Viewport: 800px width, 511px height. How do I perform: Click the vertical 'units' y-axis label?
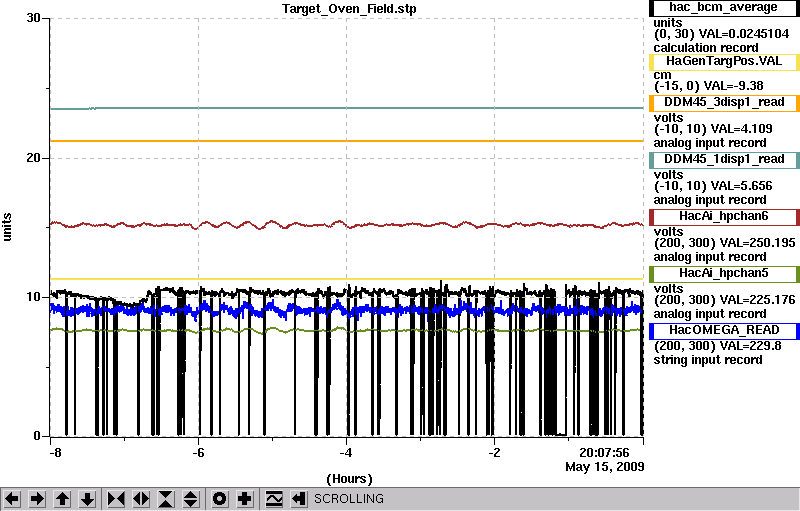pyautogui.click(x=7, y=227)
